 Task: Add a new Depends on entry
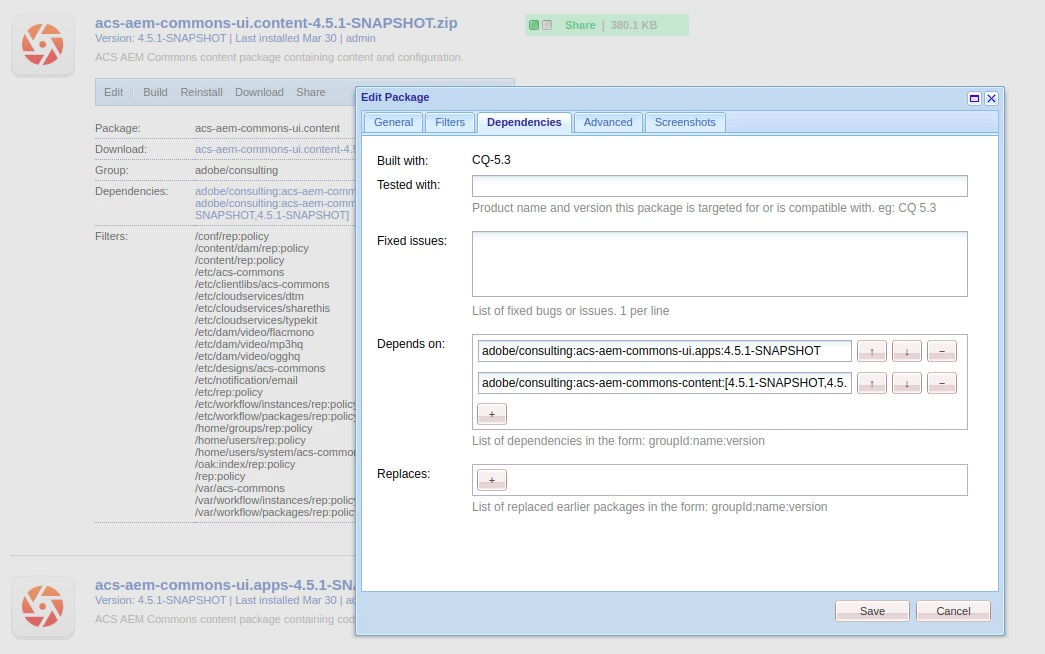coord(492,414)
